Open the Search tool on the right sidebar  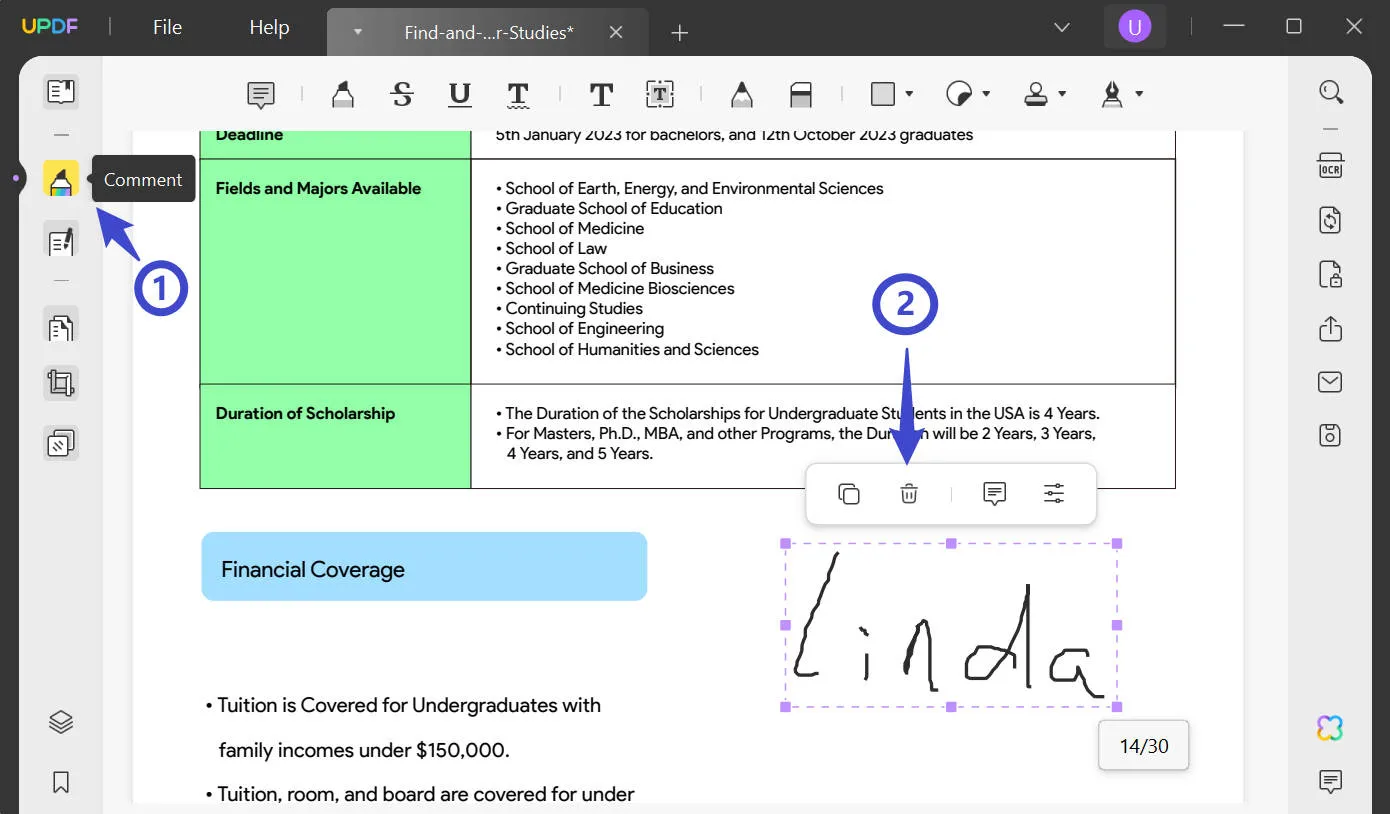point(1330,90)
